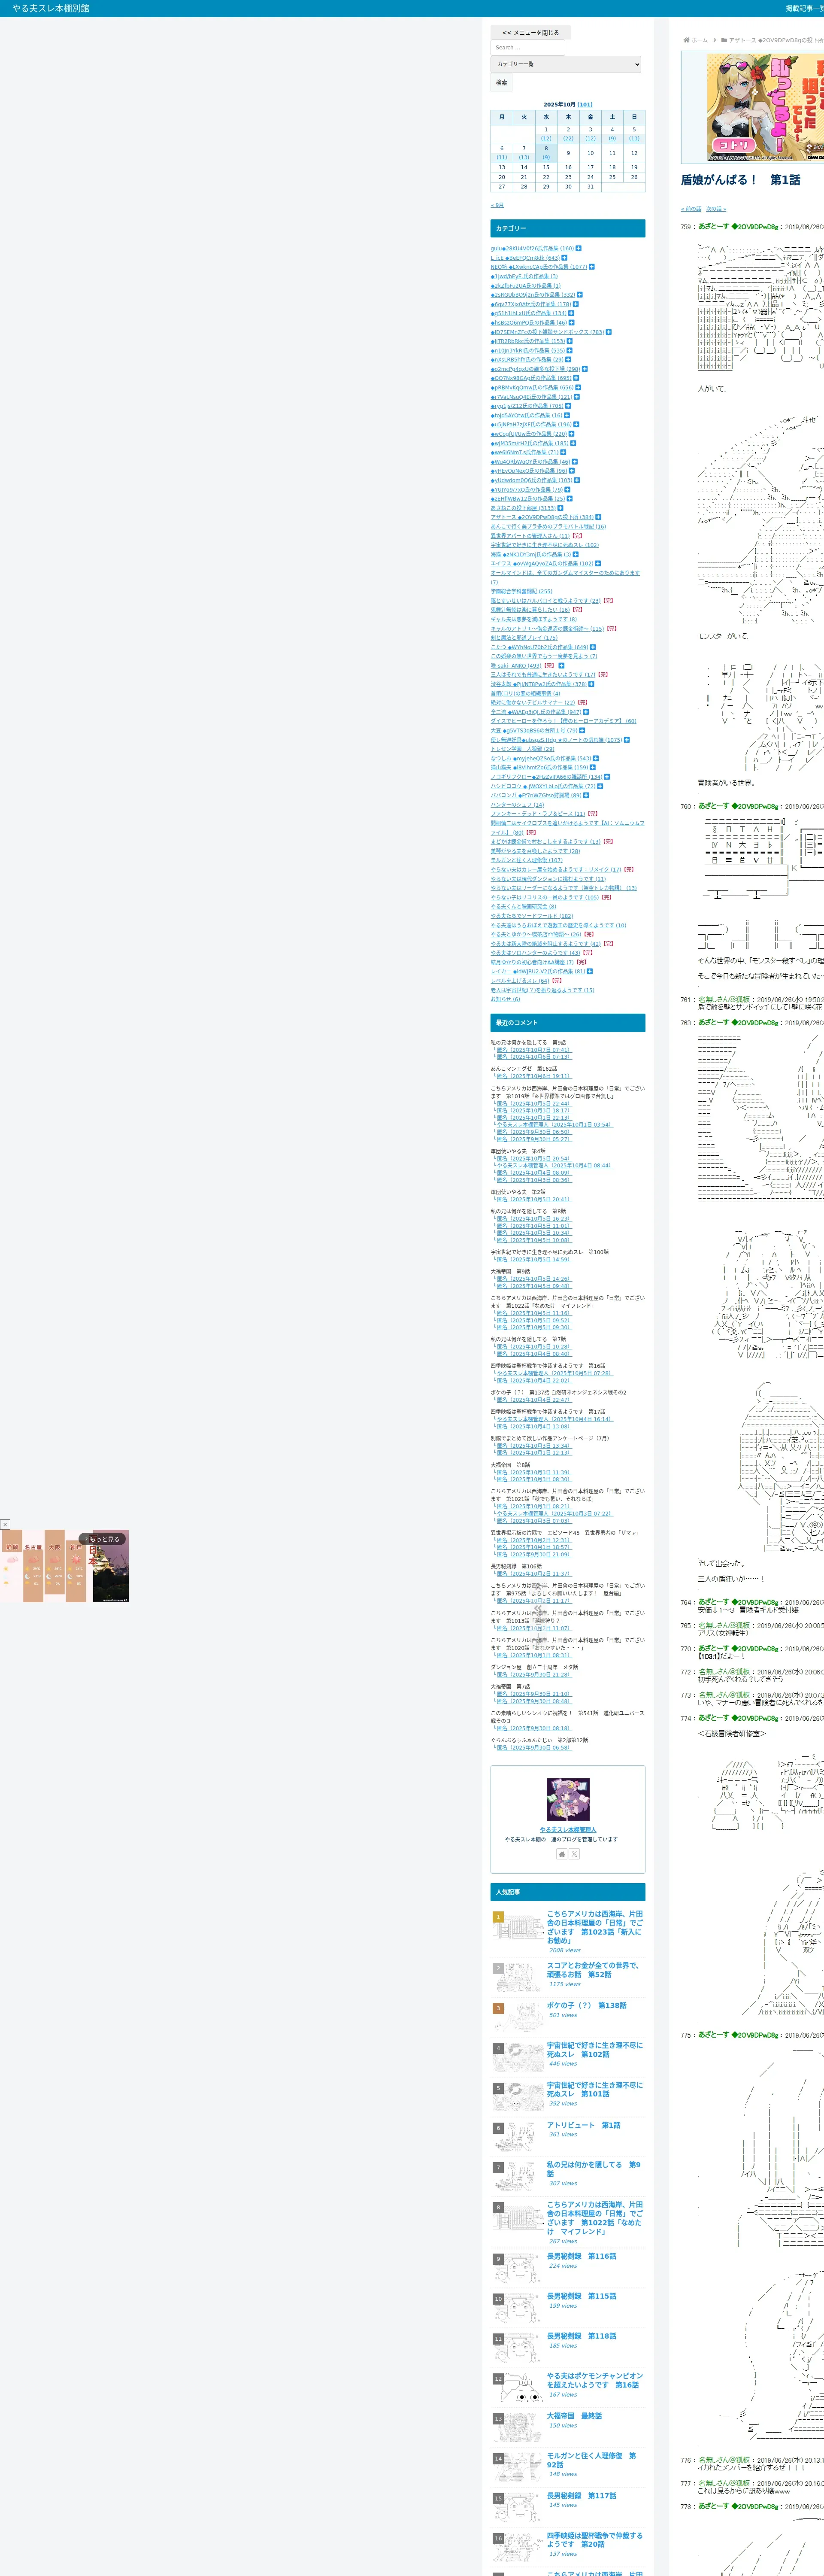Open the カテゴリー一覧 dropdown
824x2576 pixels.
566,64
